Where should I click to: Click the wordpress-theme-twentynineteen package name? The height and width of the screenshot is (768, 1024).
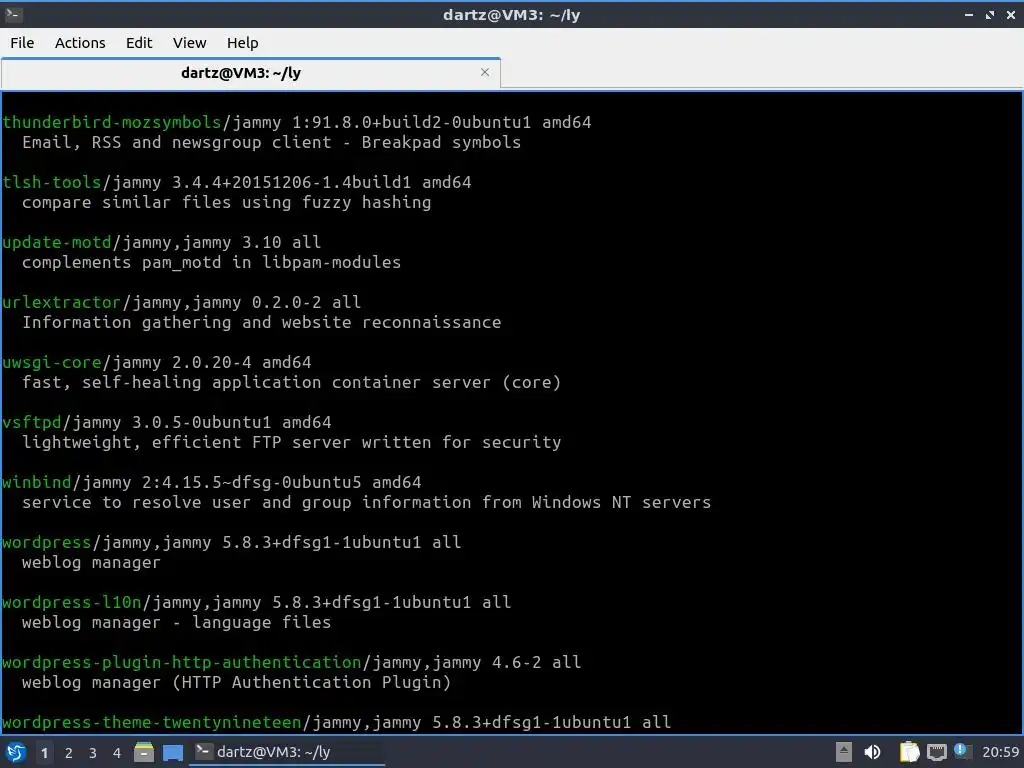point(152,723)
